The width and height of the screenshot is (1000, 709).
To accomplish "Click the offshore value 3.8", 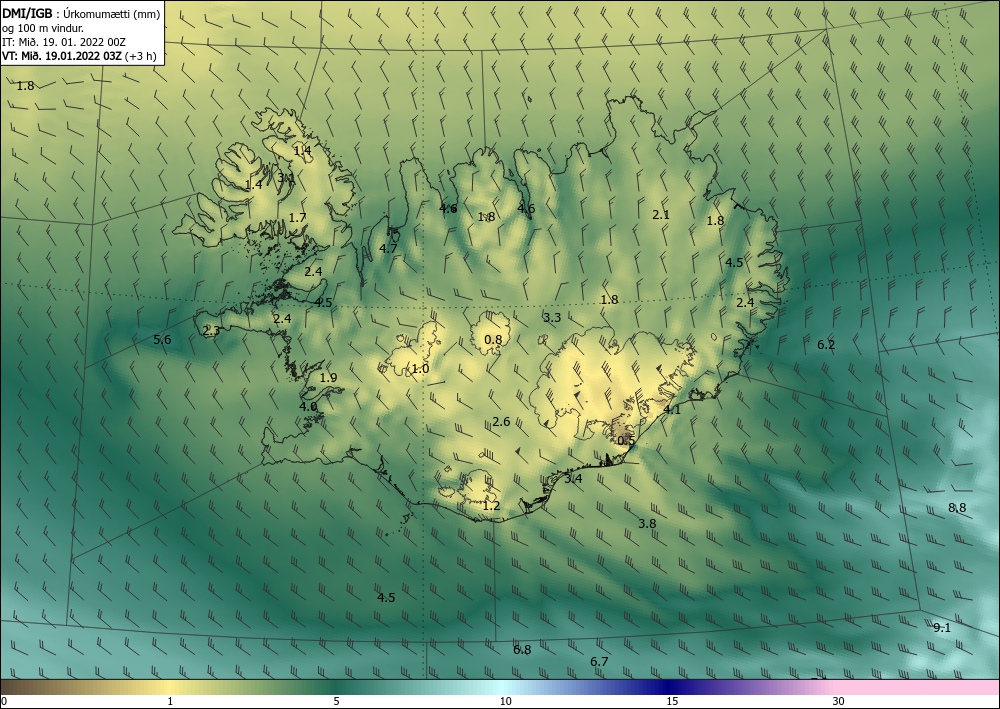I will pos(647,523).
